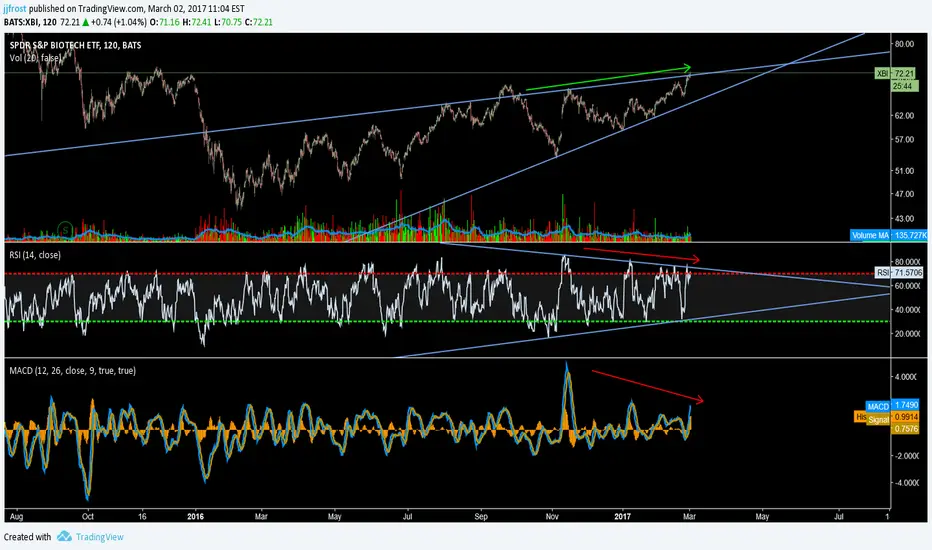
Task: Click the Created with footer text
Action: [x=27, y=537]
